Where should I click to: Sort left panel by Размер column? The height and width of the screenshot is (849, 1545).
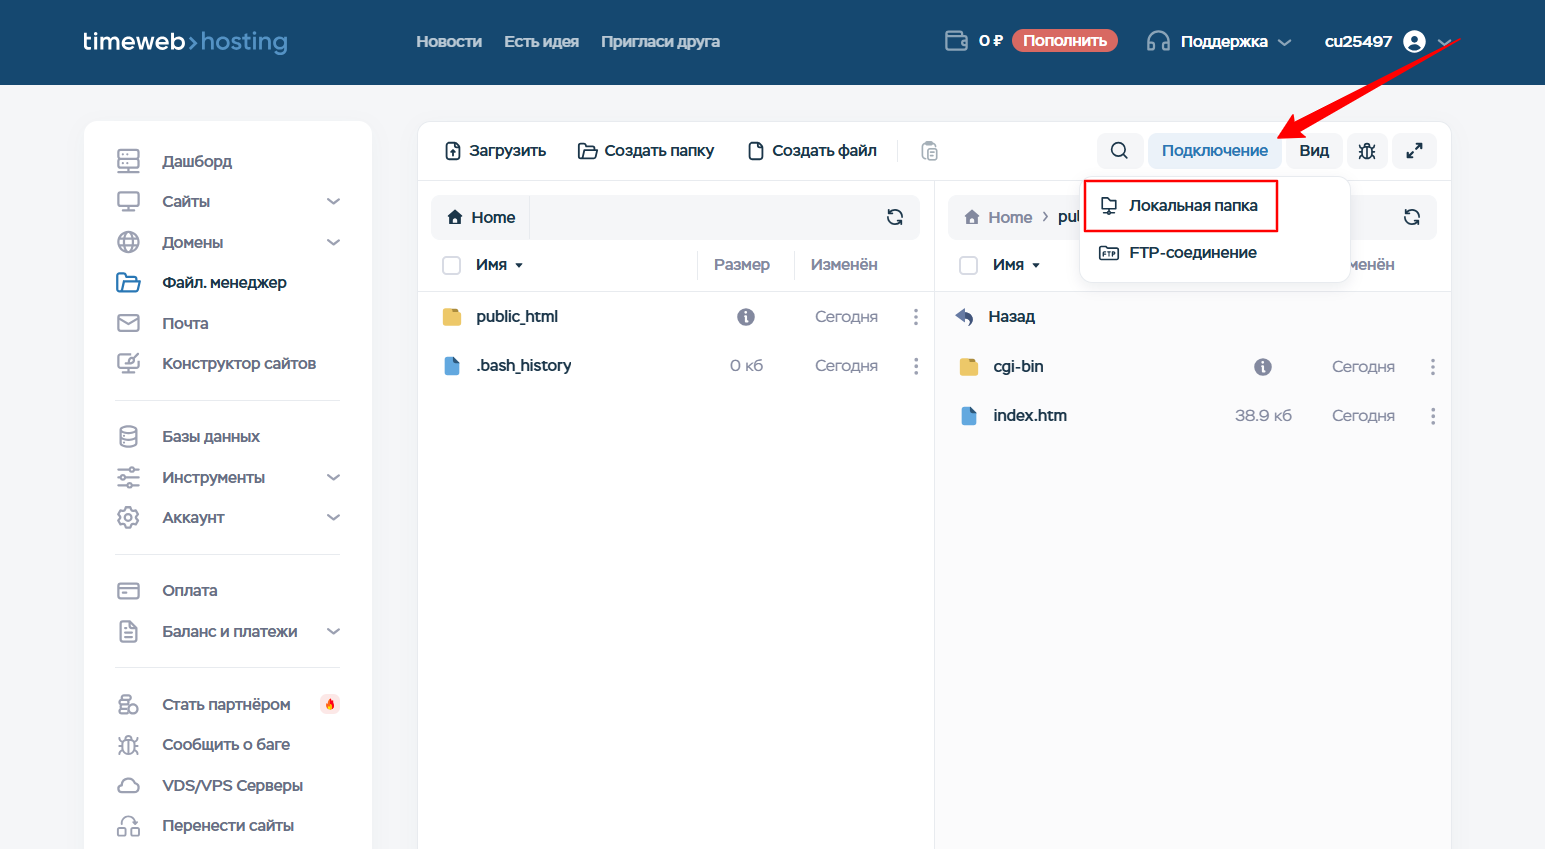[742, 265]
